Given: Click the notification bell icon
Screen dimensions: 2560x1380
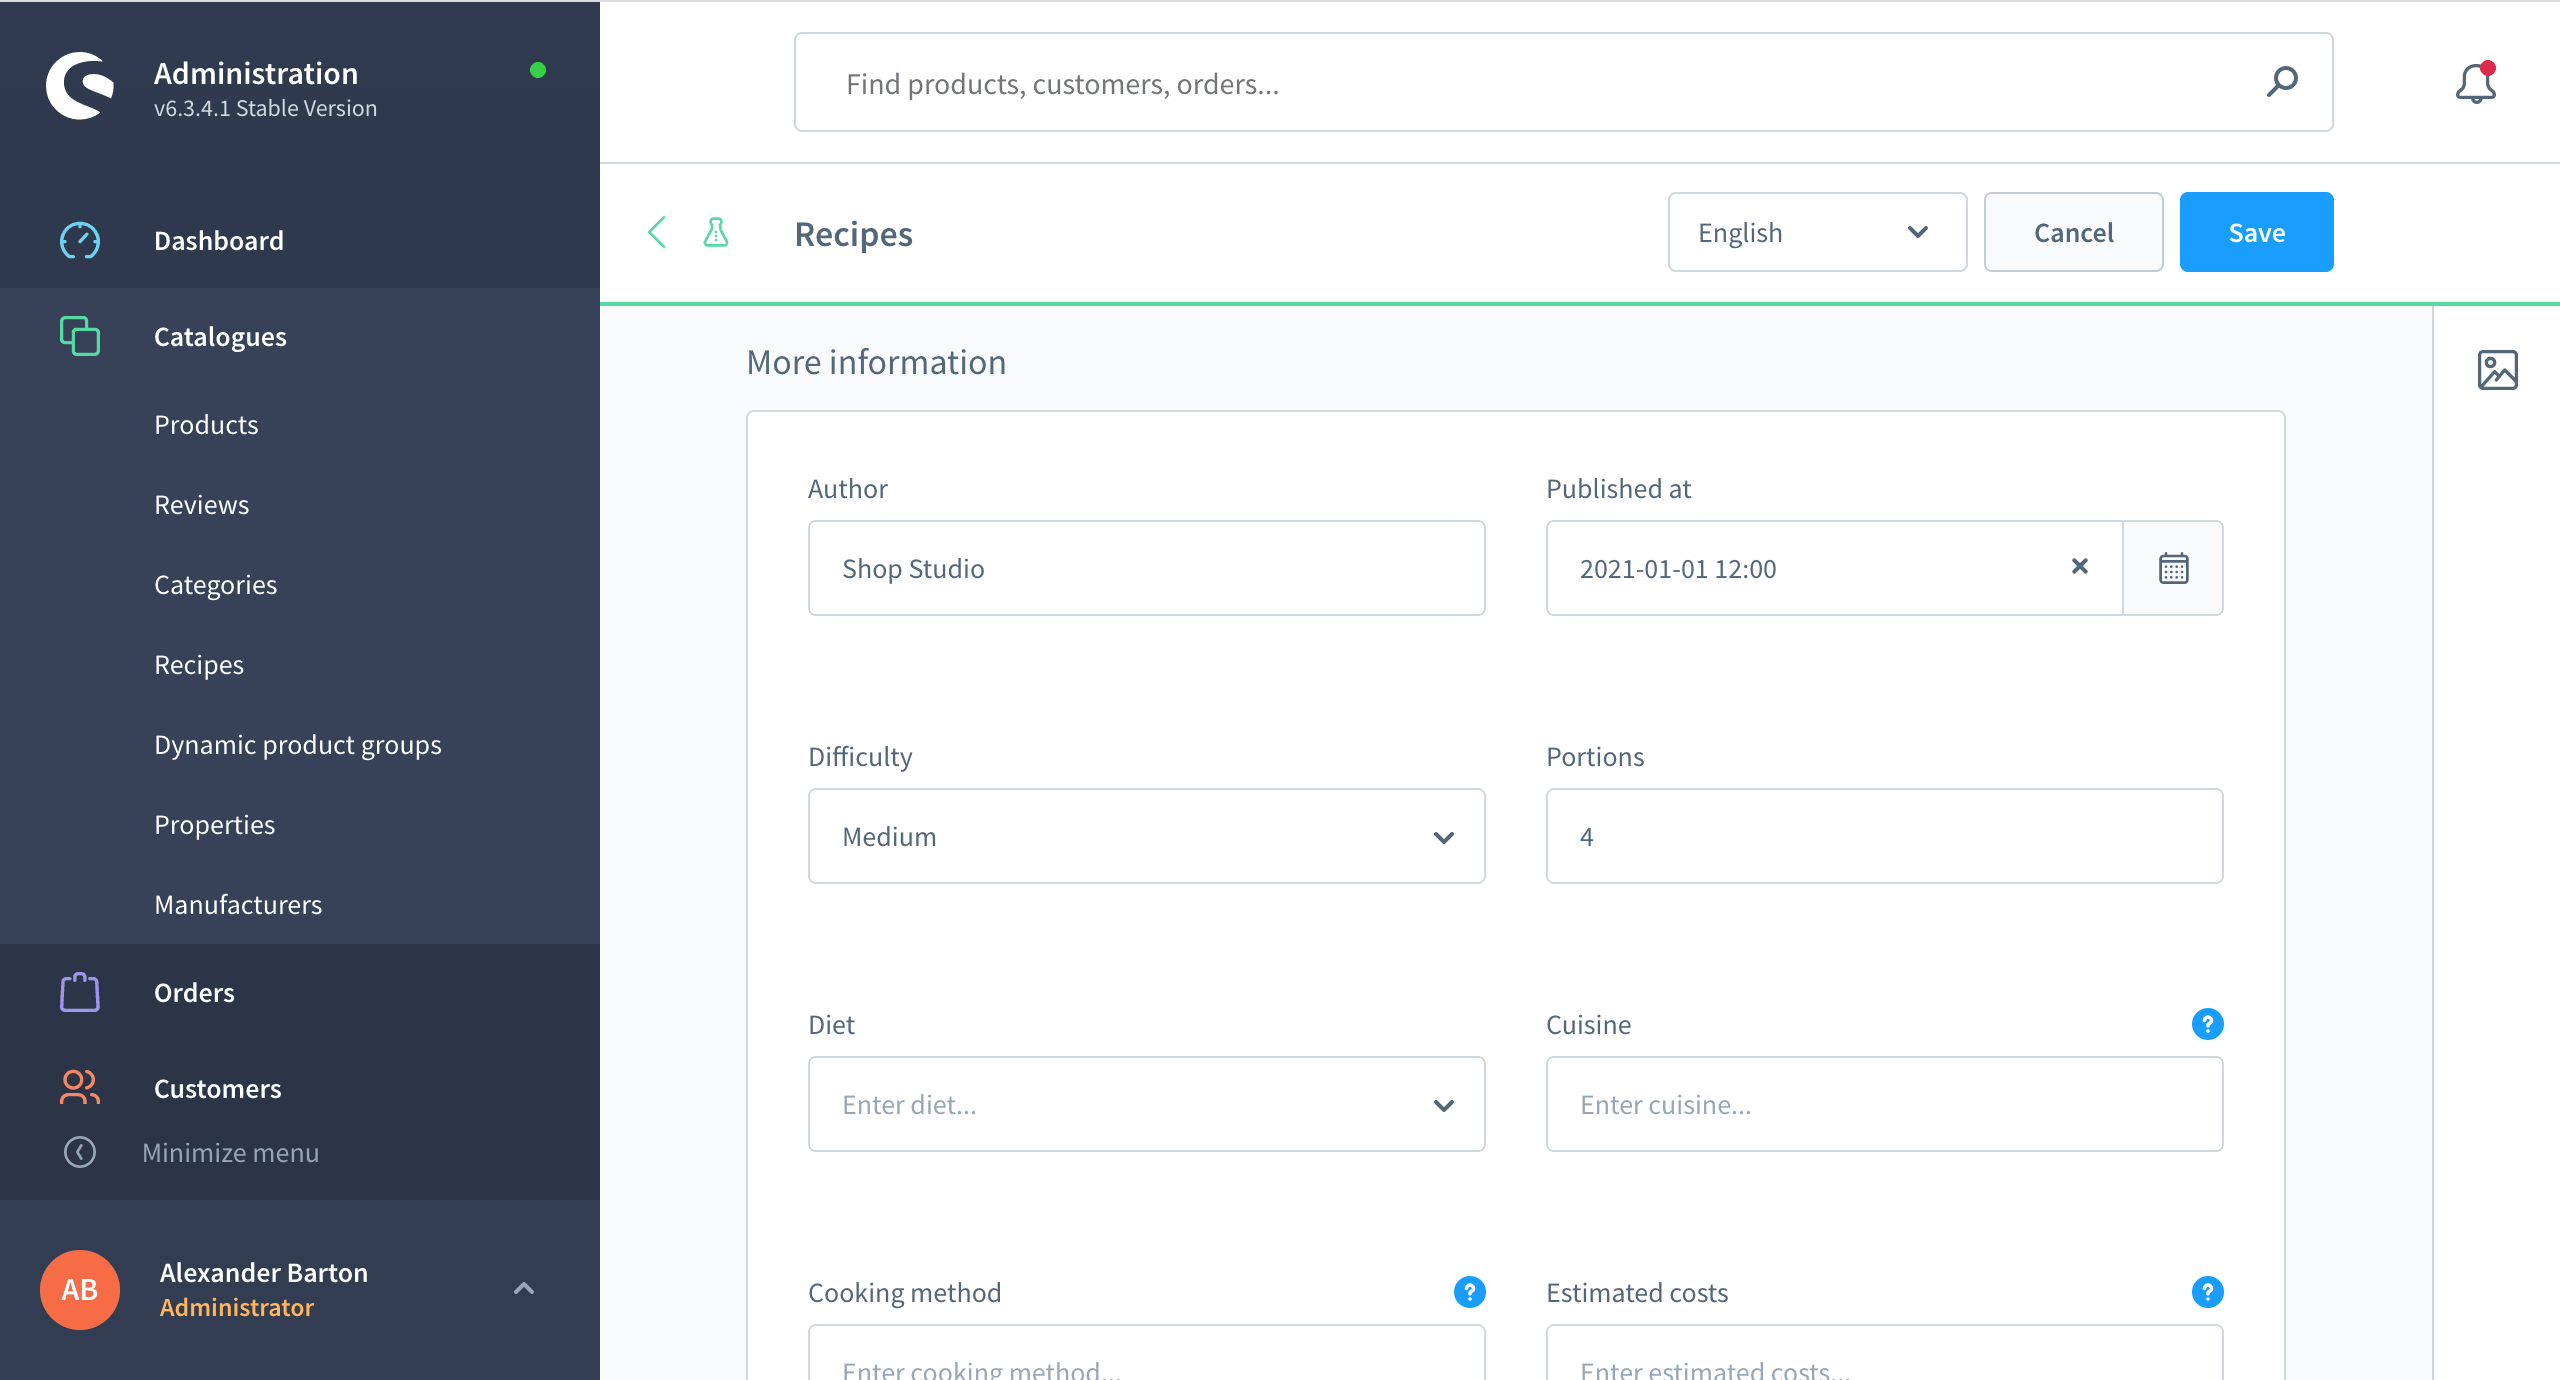Looking at the screenshot, I should [2475, 83].
